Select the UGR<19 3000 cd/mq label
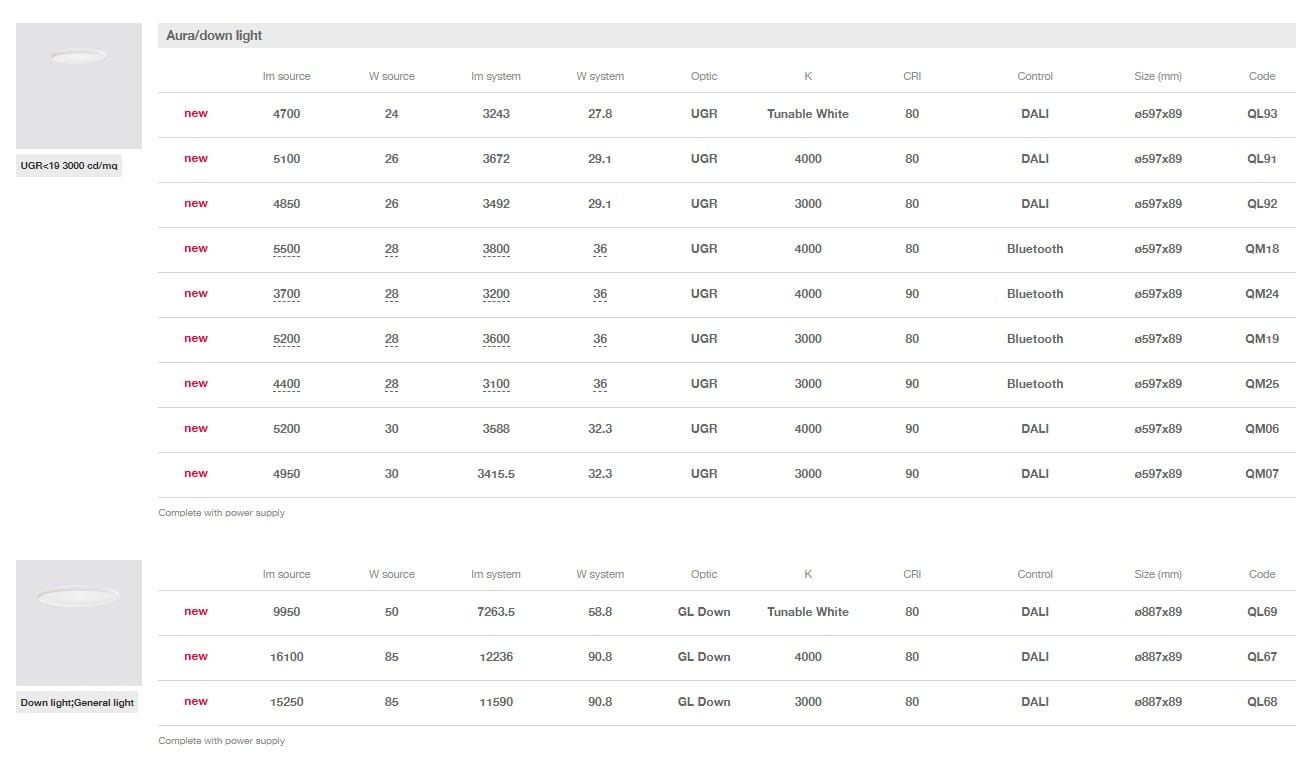The height and width of the screenshot is (769, 1296). pos(69,166)
